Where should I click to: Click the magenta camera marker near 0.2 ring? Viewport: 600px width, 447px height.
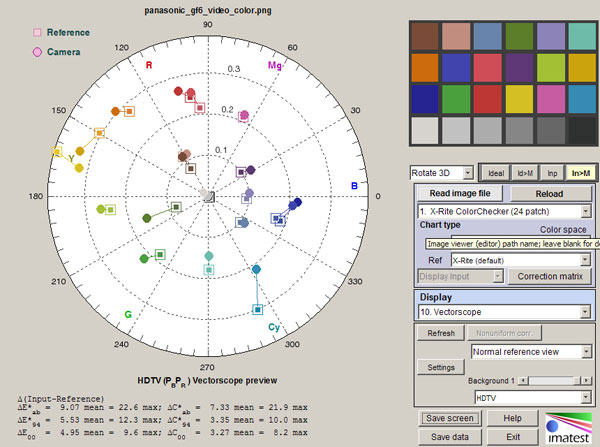(x=244, y=115)
